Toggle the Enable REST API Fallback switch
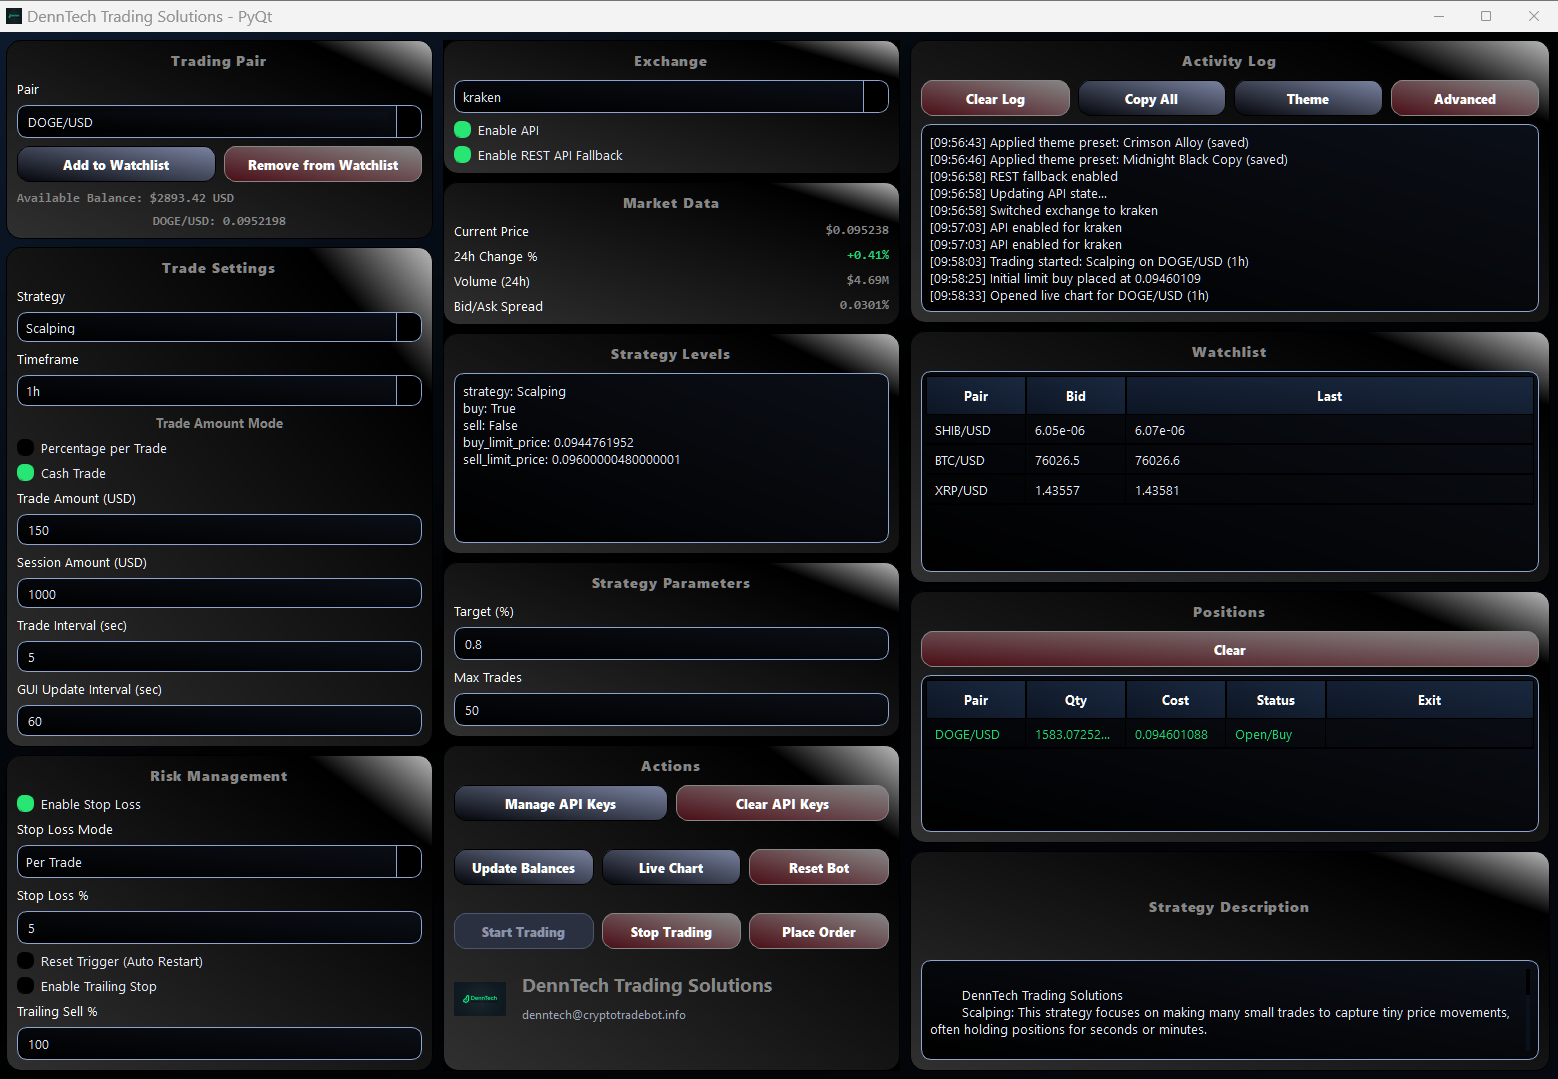 click(x=462, y=155)
